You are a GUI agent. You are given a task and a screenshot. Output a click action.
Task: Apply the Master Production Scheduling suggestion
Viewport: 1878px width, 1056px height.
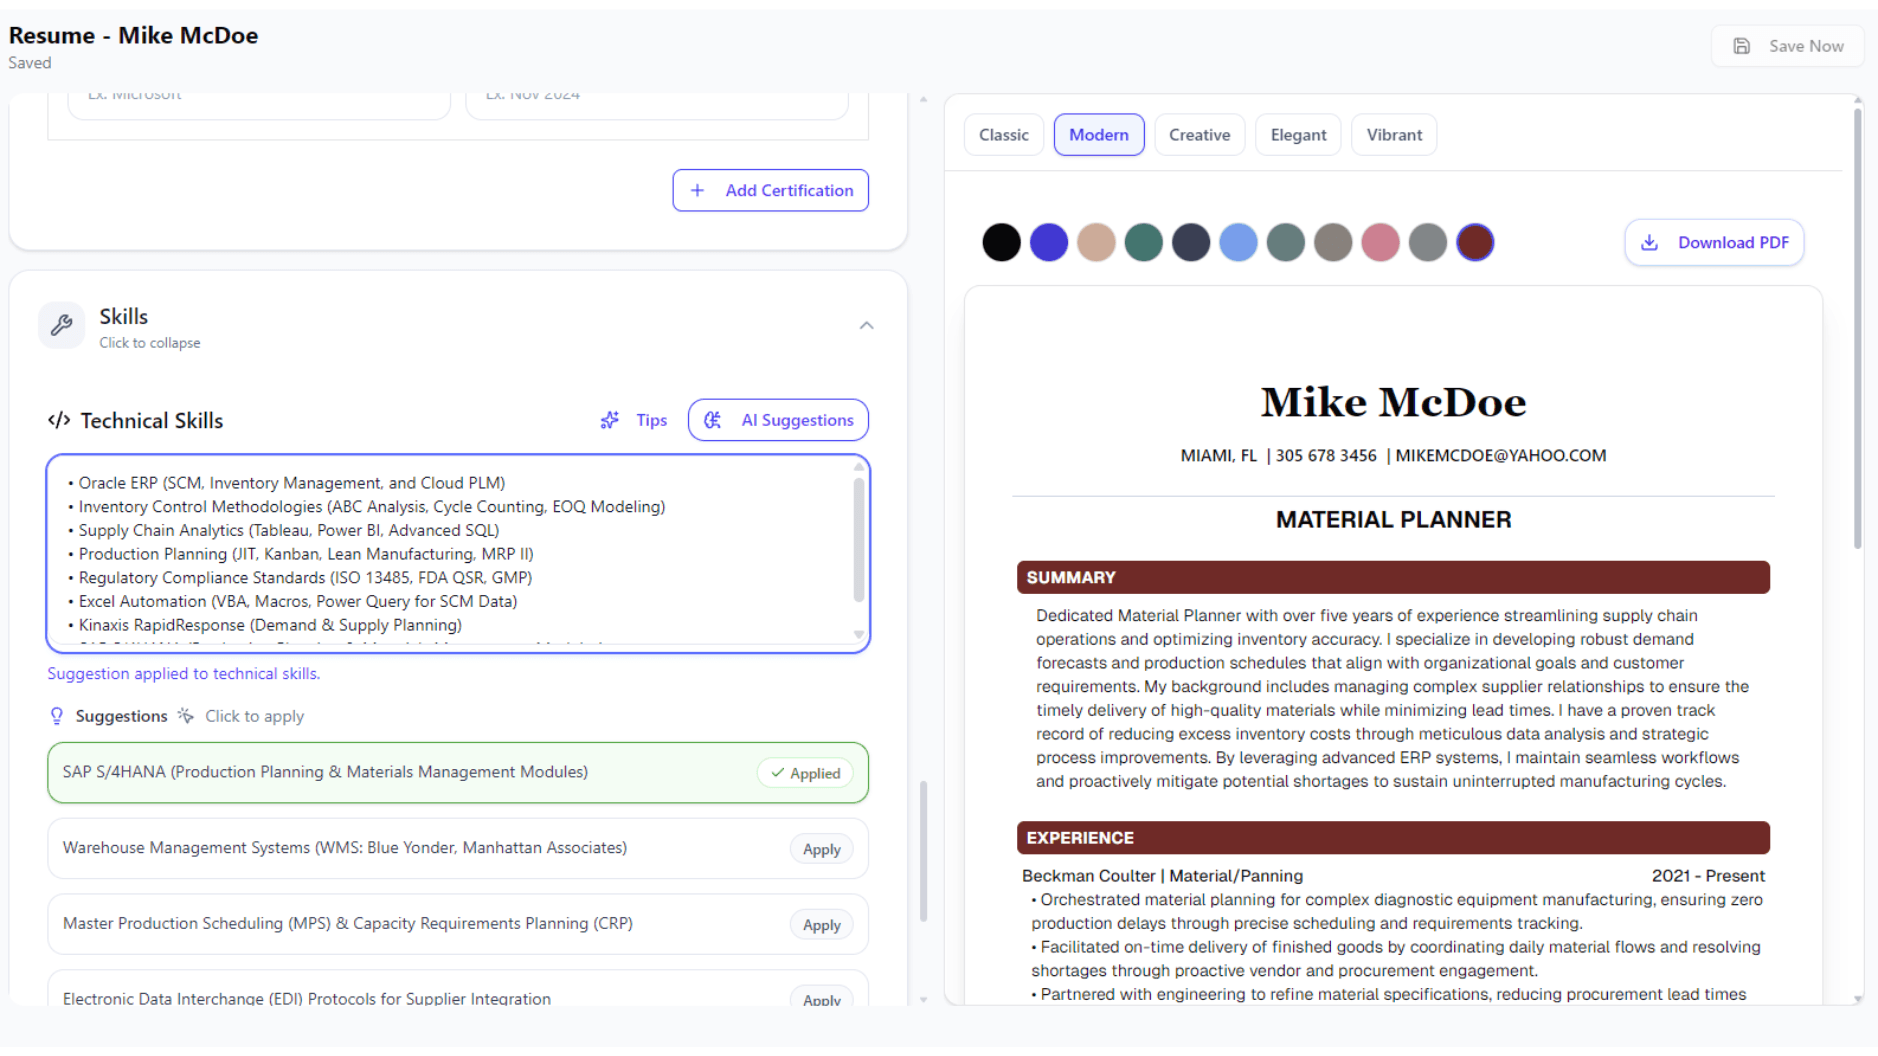pyautogui.click(x=820, y=924)
